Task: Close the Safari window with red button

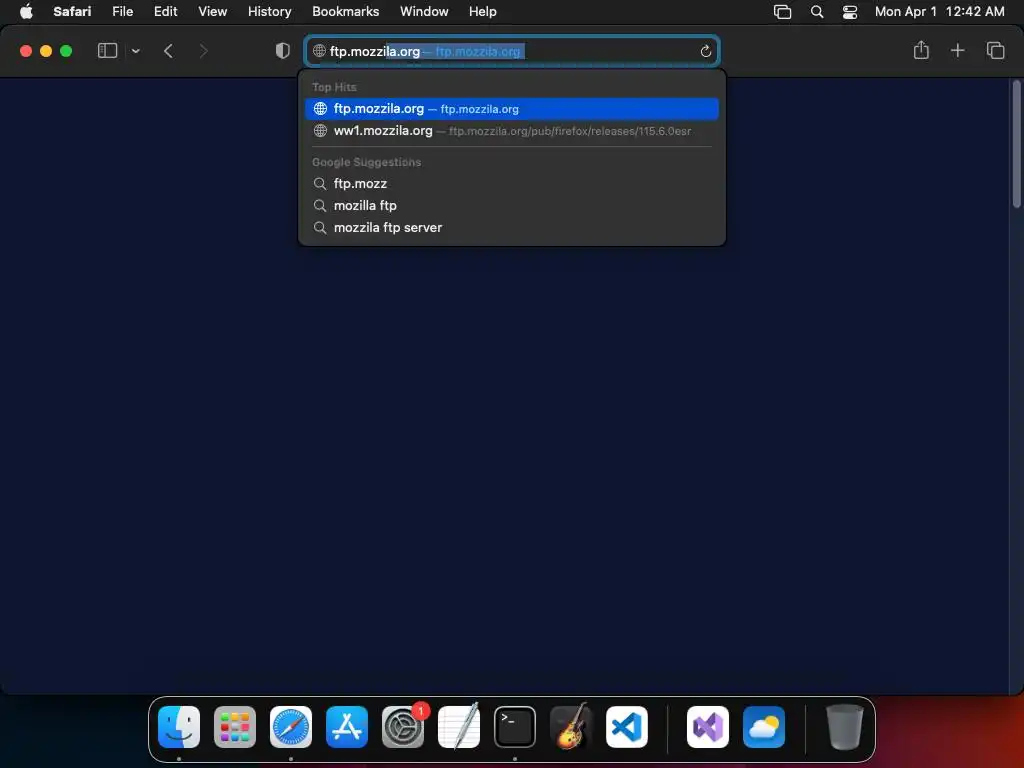Action: coord(26,51)
